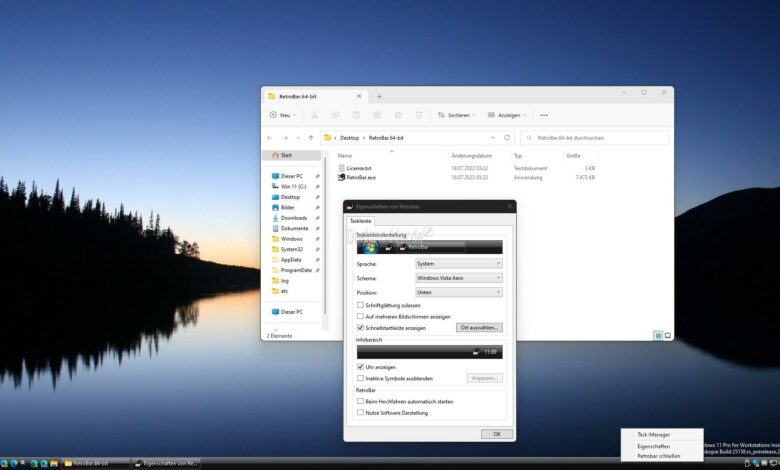Click the Ort auswählen... button
Viewport: 780px width, 470px height.
point(479,327)
